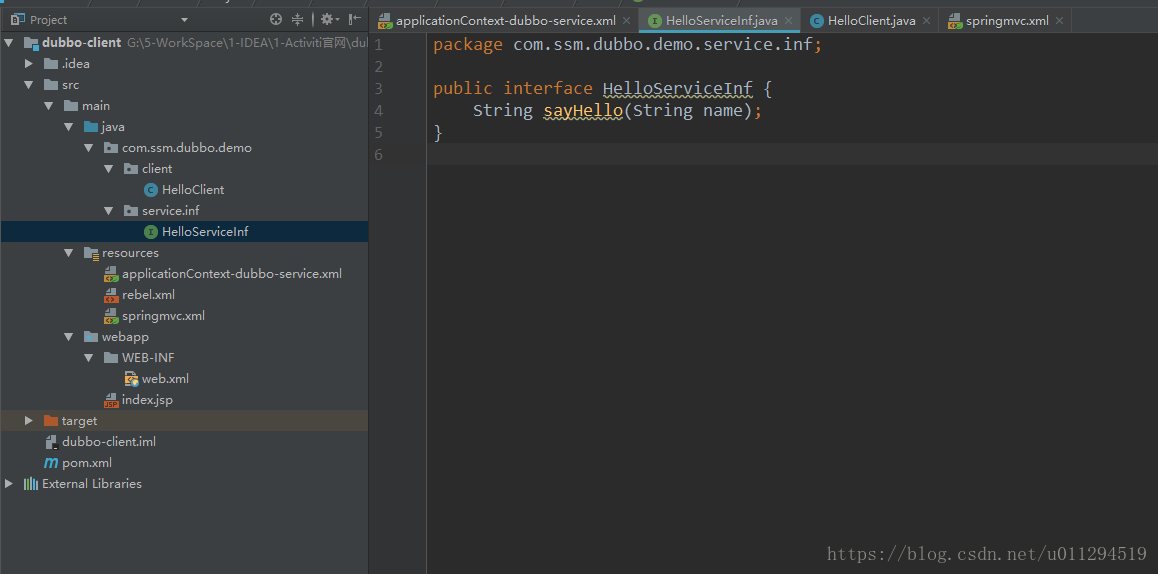Click the Project panel title icon
The image size is (1158, 574).
[x=18, y=19]
